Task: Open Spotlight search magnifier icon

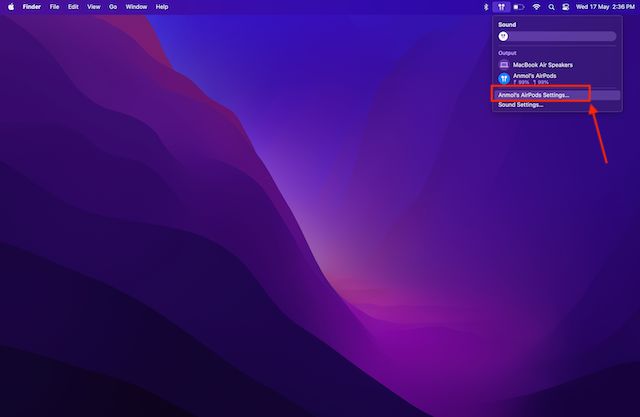Action: (x=551, y=6)
